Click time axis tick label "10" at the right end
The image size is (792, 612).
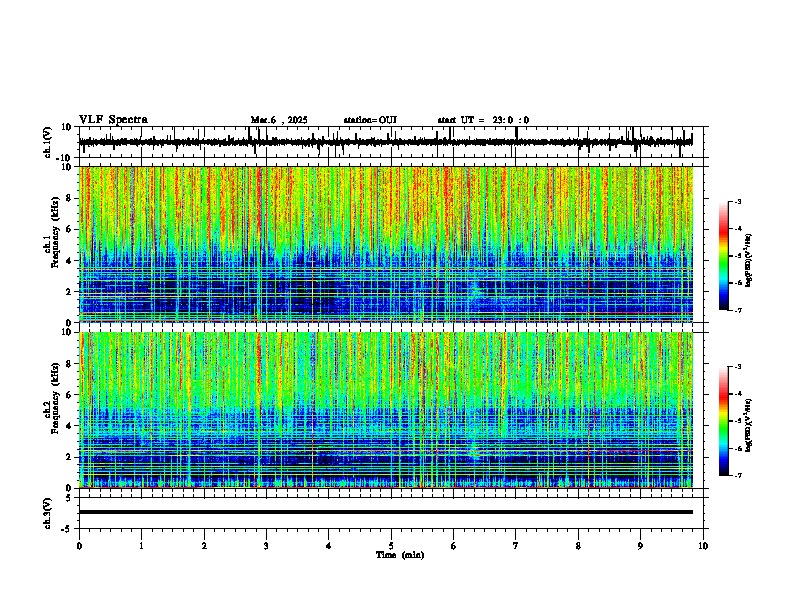click(703, 546)
